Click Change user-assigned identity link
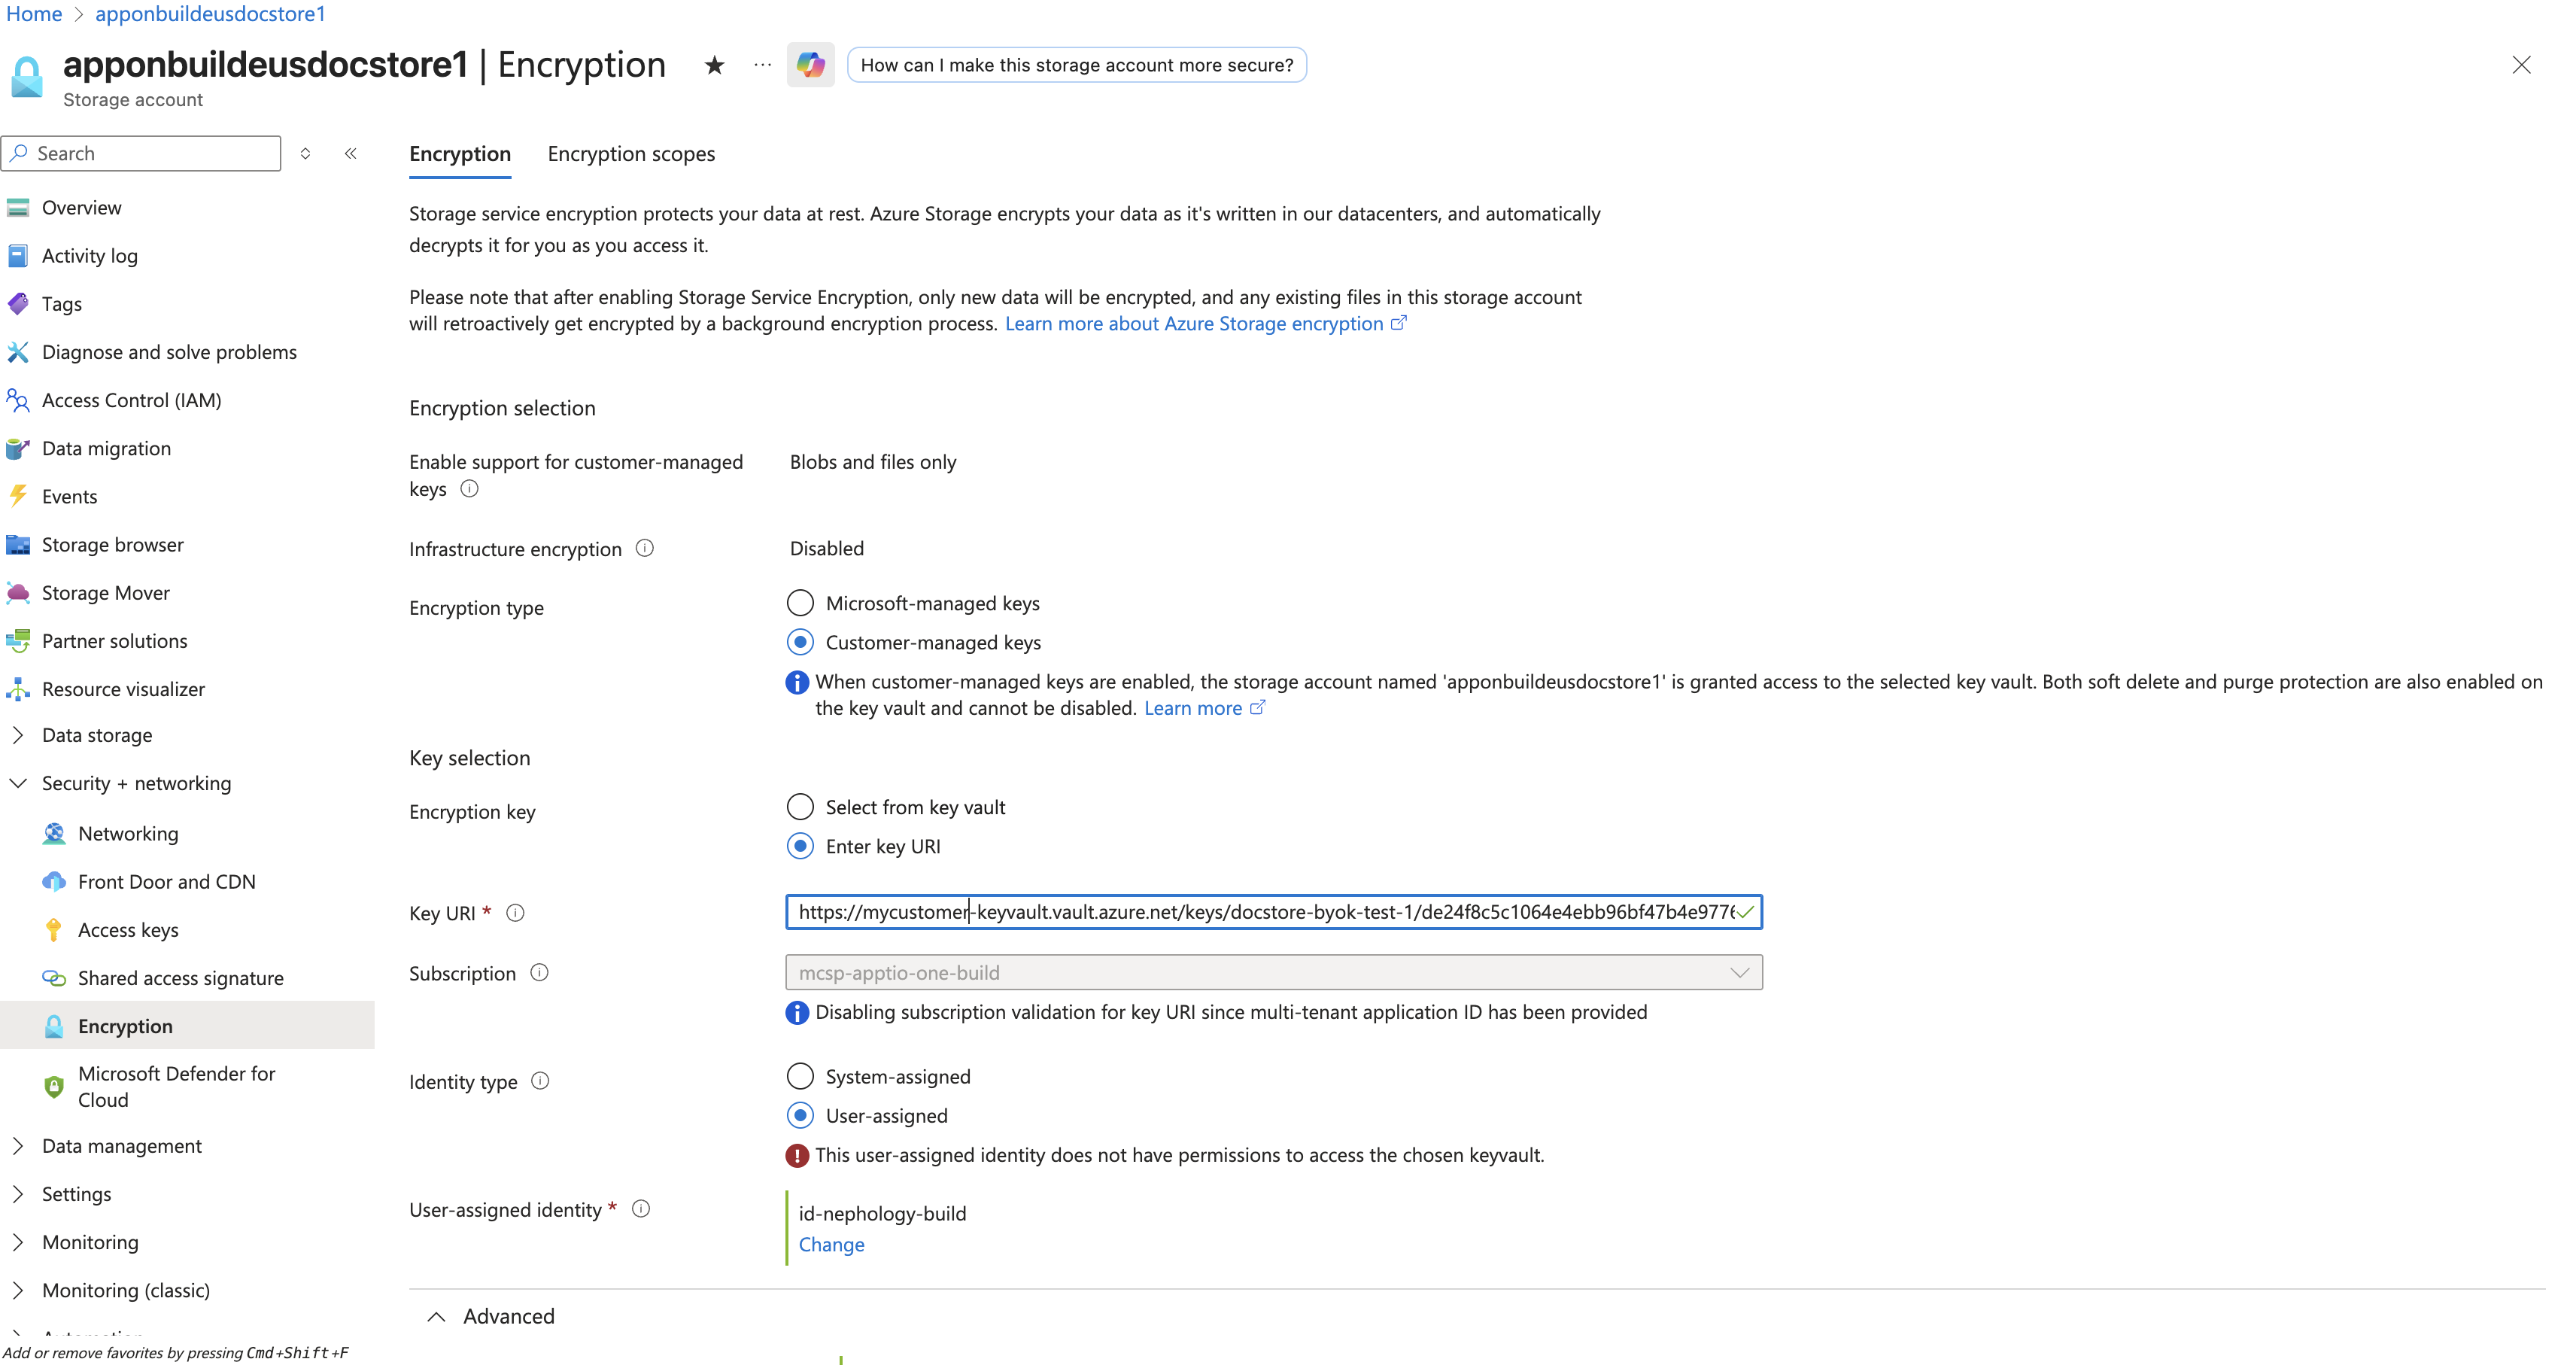The image size is (2576, 1365). [831, 1244]
